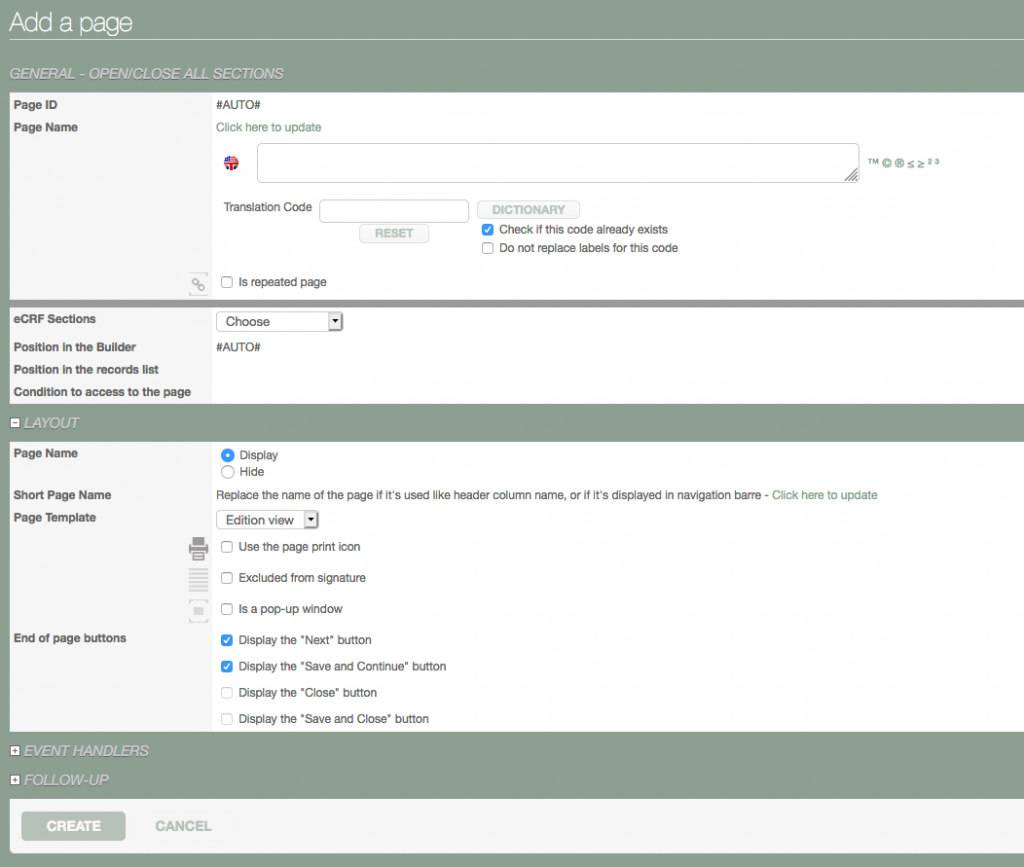The image size is (1024, 867).
Task: Insert the trademark ™ symbol
Action: (872, 162)
